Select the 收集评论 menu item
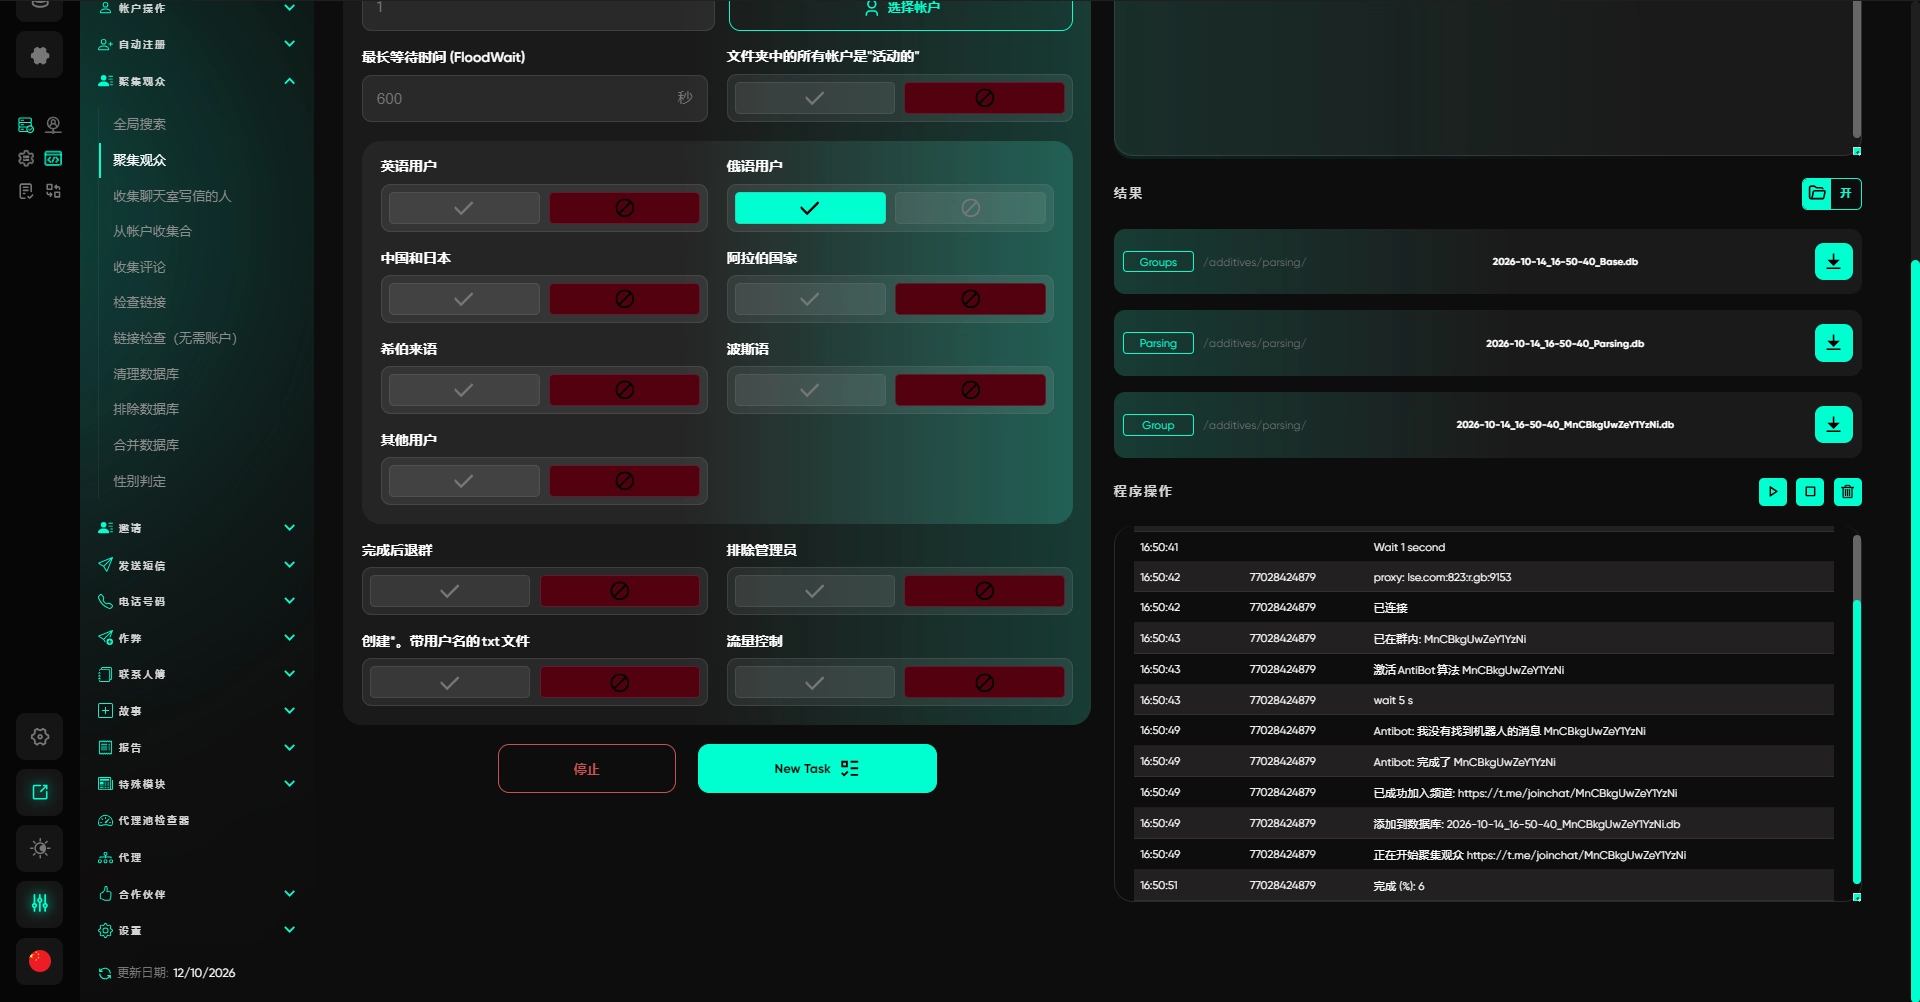 click(x=140, y=267)
